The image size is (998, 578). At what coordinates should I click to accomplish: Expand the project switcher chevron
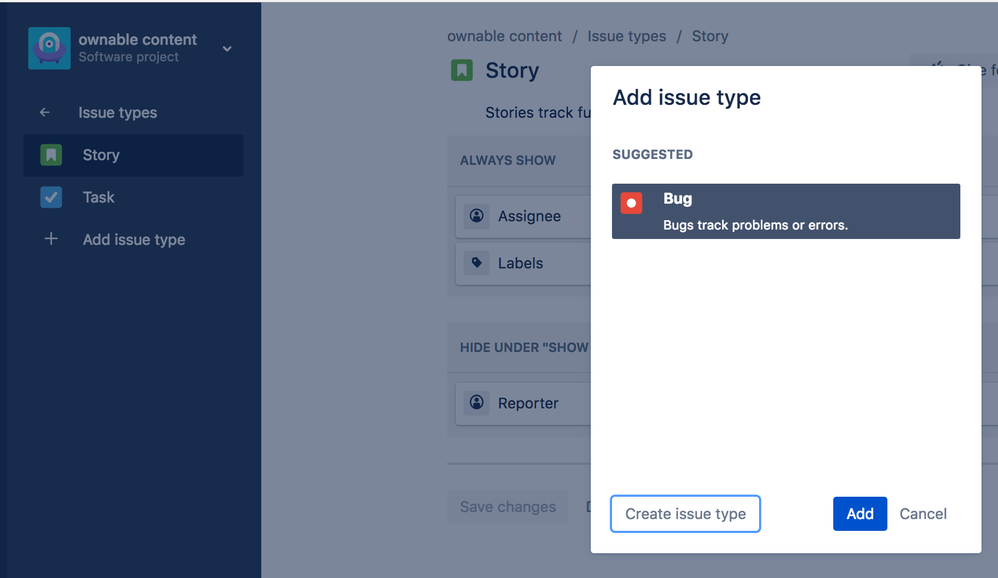pyautogui.click(x=227, y=49)
